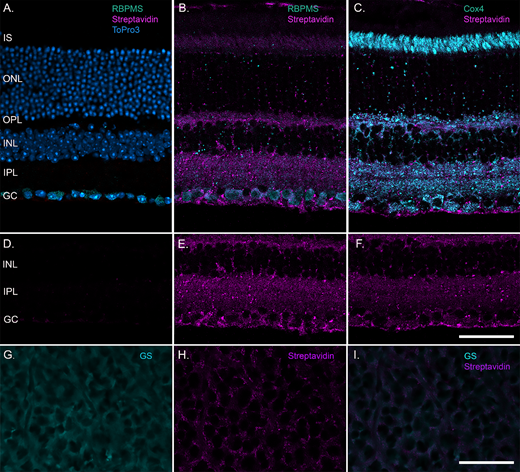Viewport: 520px width, 472px height.
Task: Select the ONL layer label in panel A
Action: pyautogui.click(x=12, y=79)
